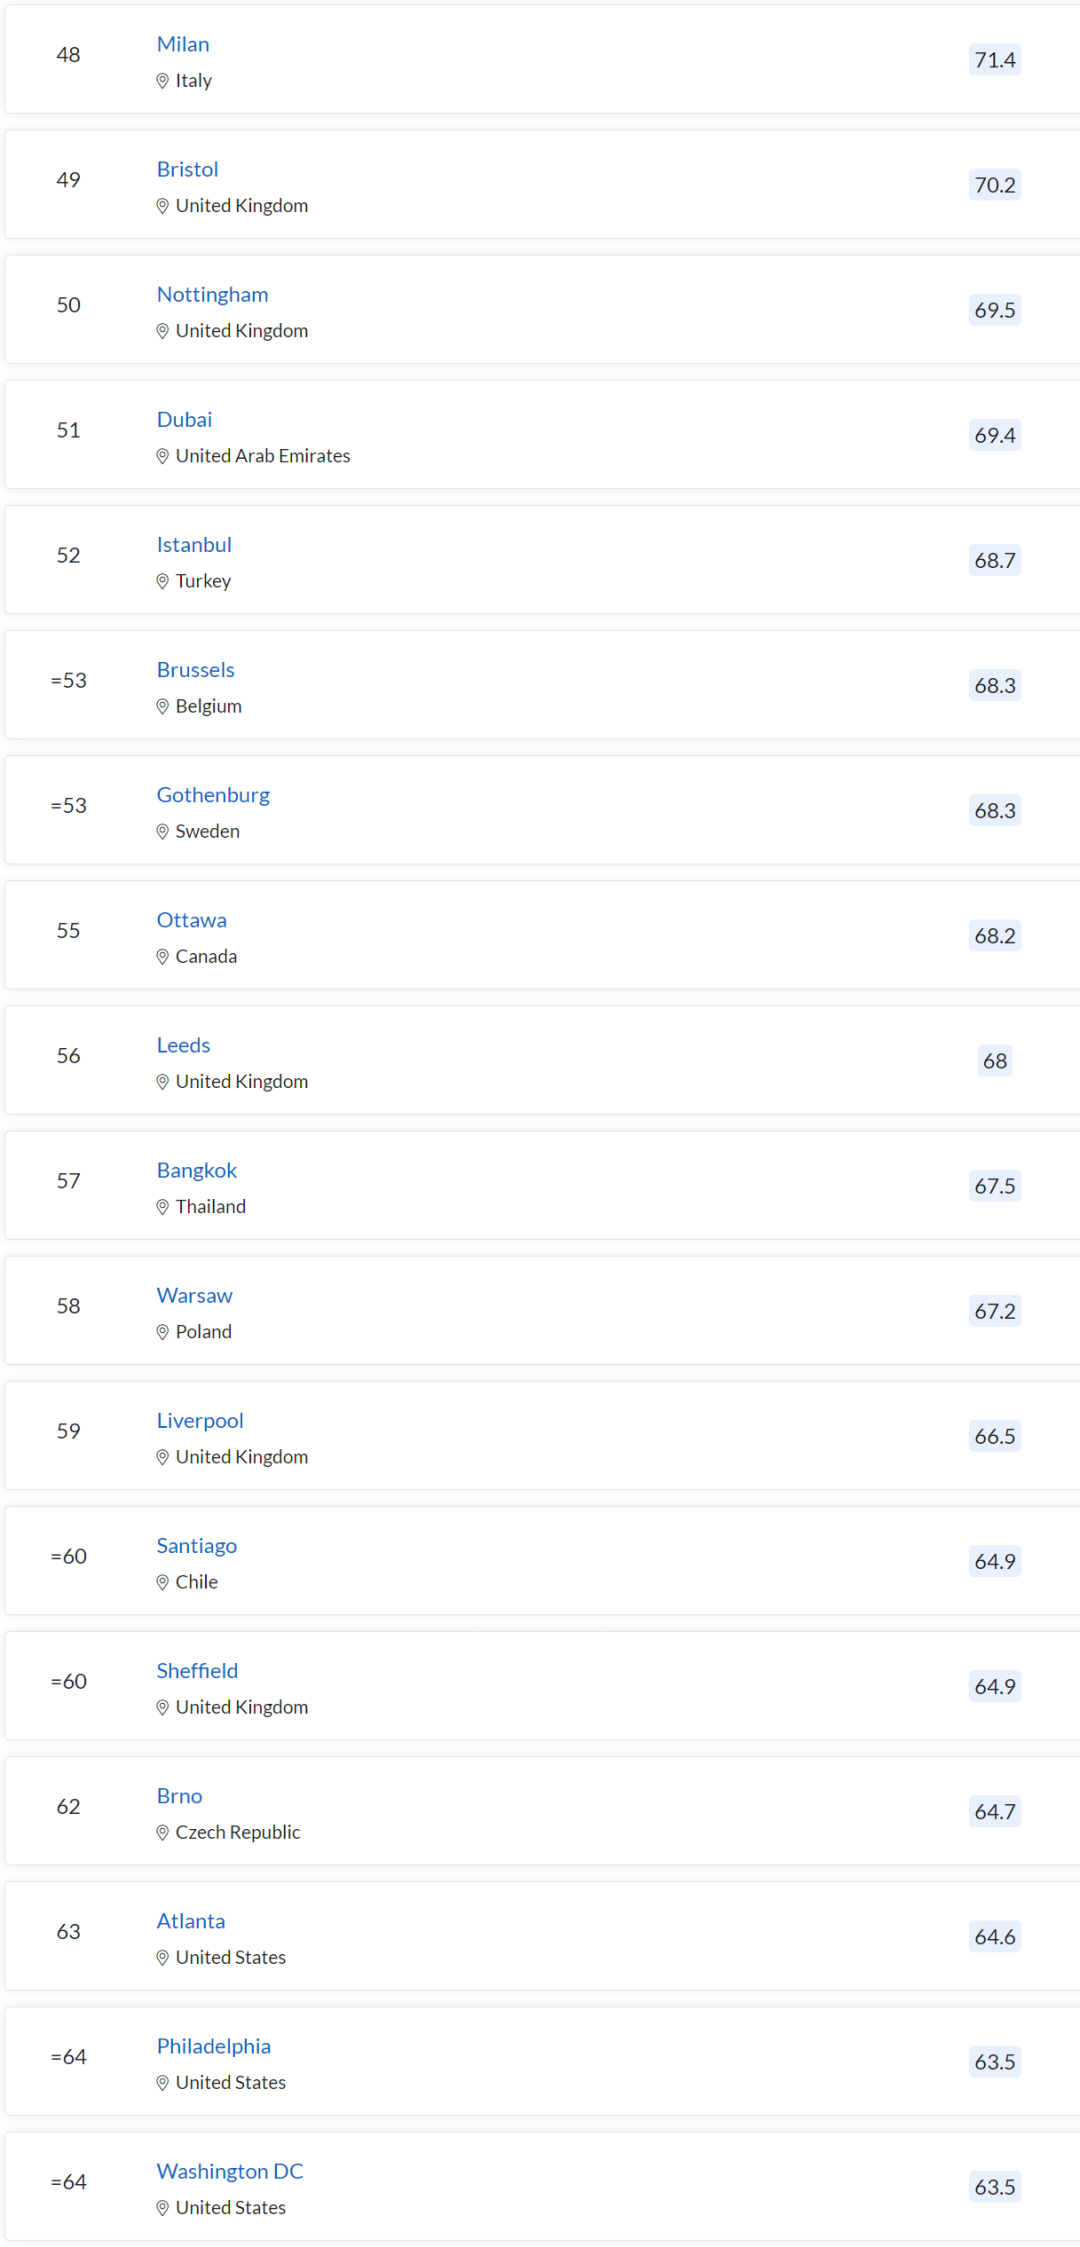1080x2247 pixels.
Task: Click the Philadelphia city link
Action: pos(213,2046)
